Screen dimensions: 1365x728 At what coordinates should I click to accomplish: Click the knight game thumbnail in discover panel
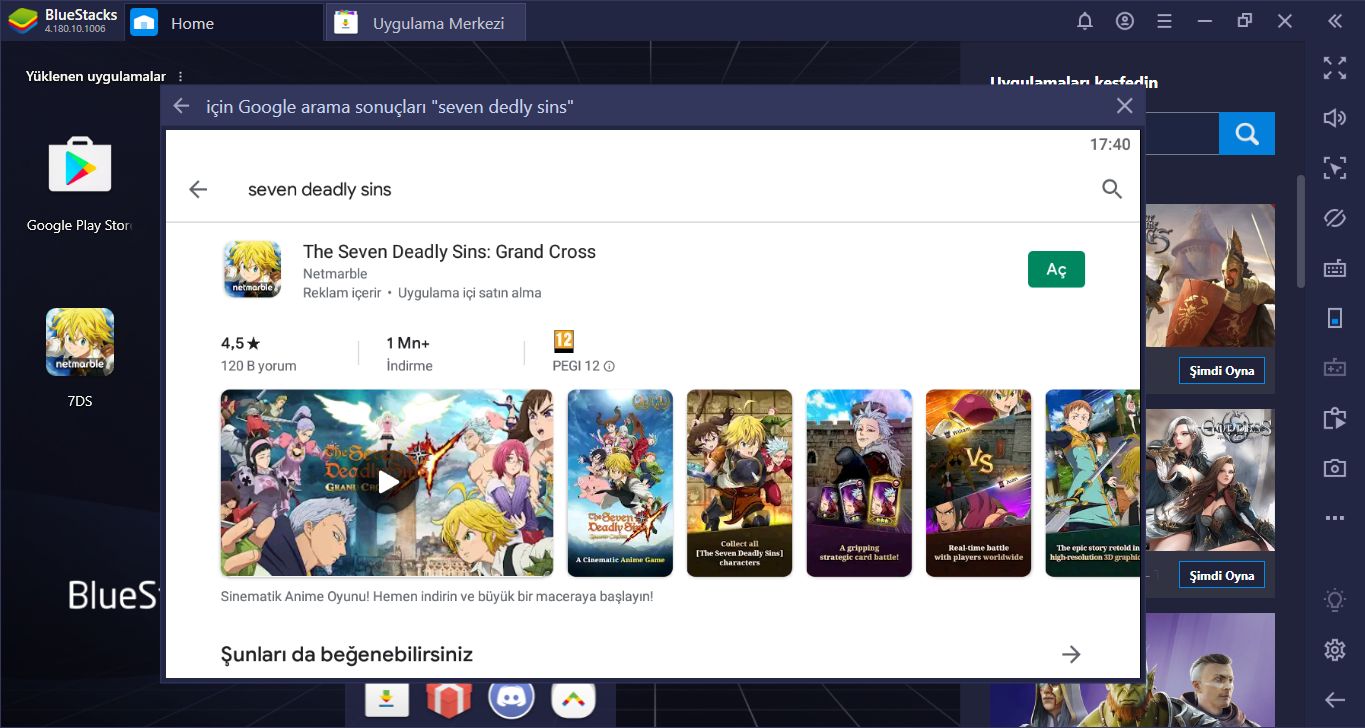(1210, 276)
